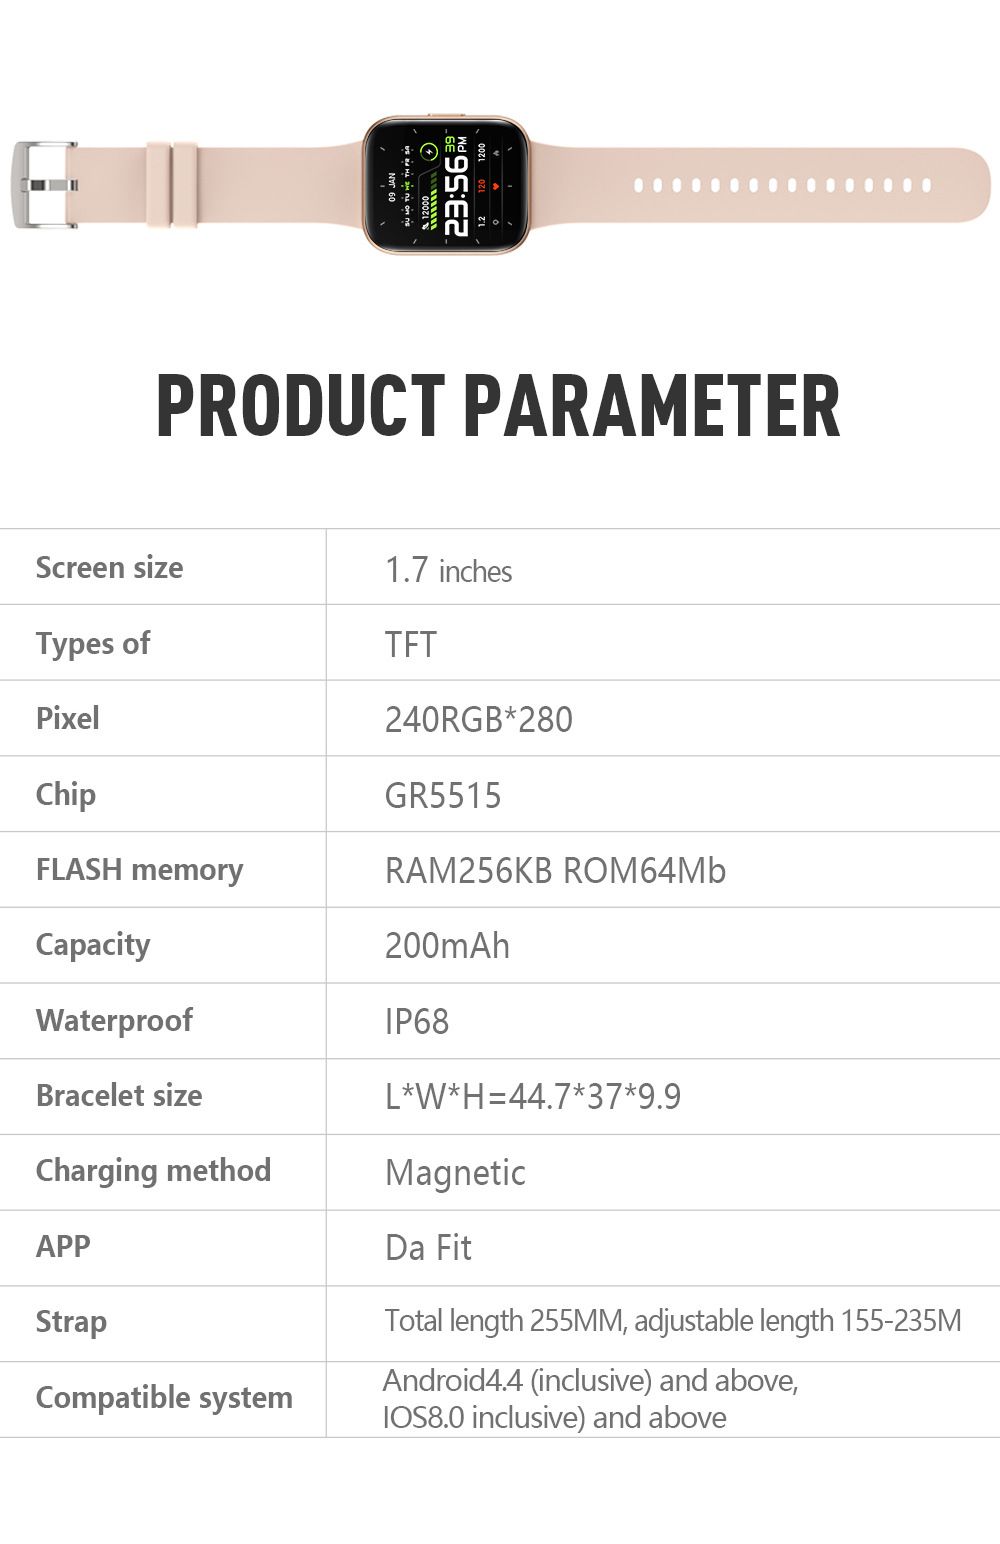Click the Compatible system label
This screenshot has width=1000, height=1544.
point(164,1398)
